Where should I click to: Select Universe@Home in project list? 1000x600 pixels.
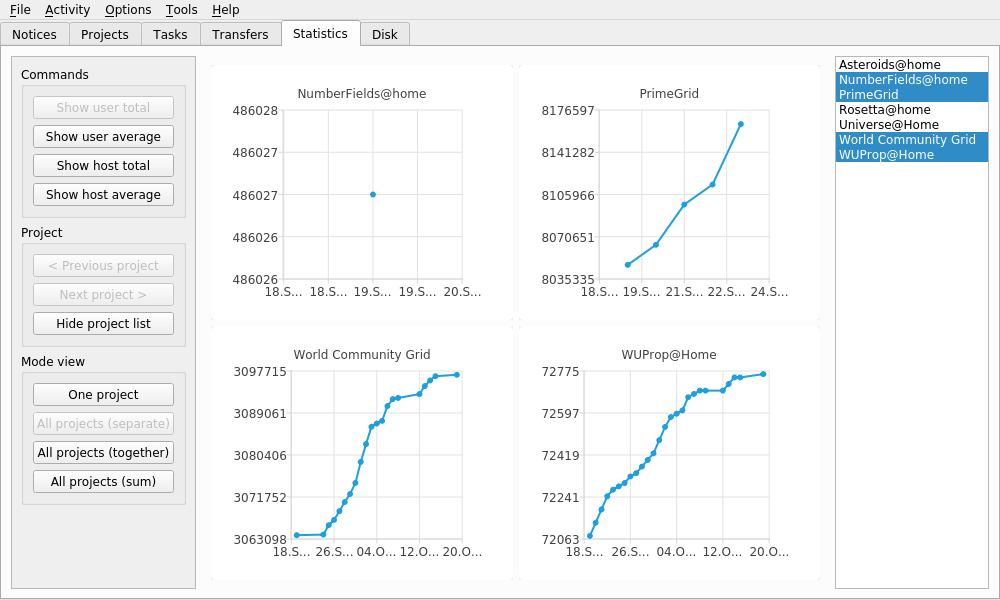tap(888, 125)
